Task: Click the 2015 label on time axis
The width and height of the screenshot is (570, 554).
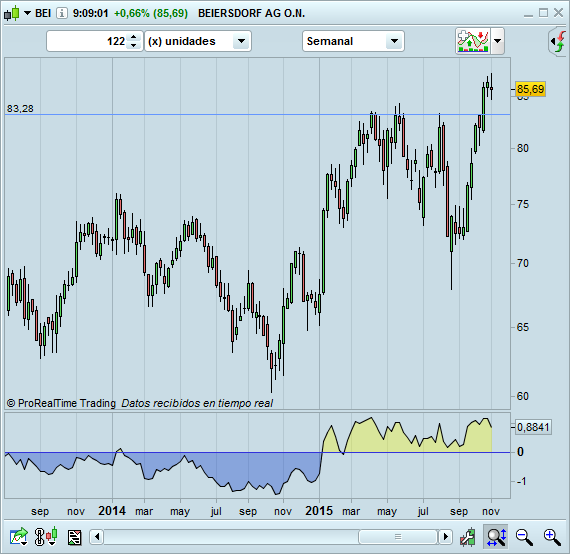Action: click(x=319, y=511)
